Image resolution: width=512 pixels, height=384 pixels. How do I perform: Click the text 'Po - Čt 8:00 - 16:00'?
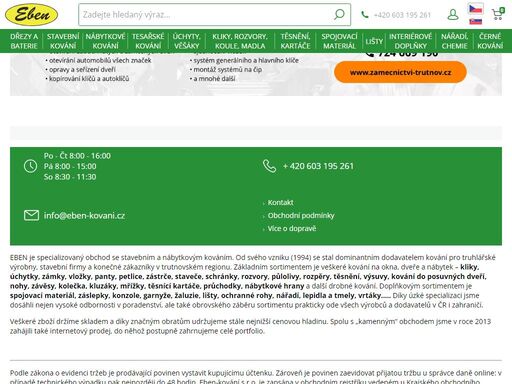coord(77,156)
